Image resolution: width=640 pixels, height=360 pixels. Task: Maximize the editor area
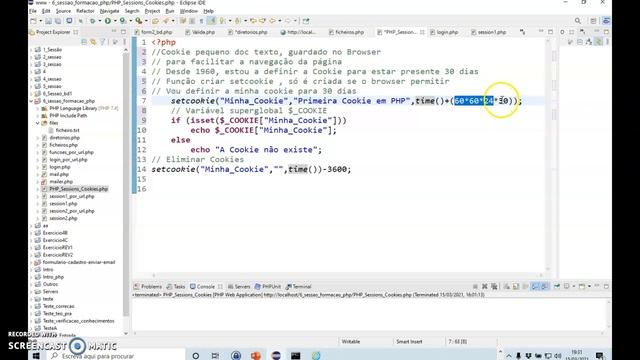click(x=550, y=32)
